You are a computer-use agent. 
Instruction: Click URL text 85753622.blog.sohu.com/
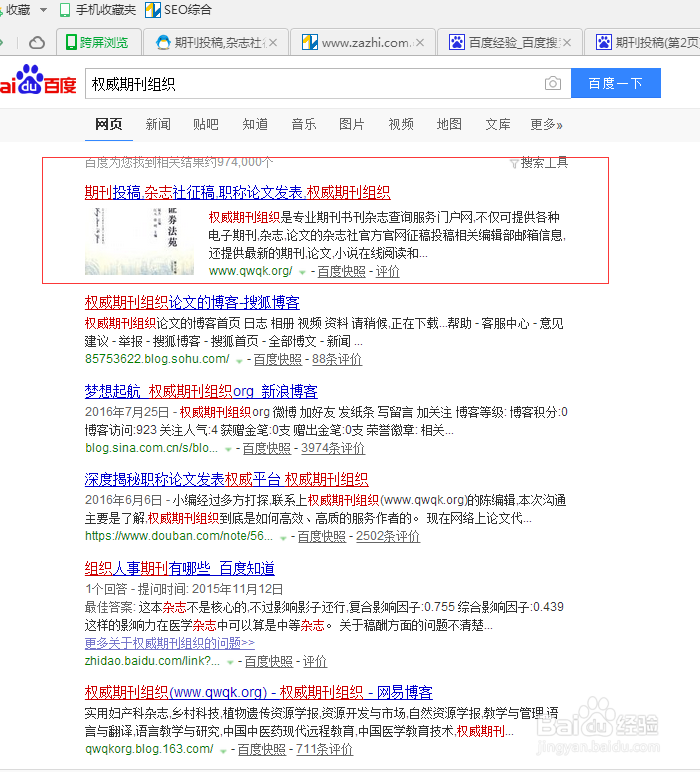pos(157,359)
